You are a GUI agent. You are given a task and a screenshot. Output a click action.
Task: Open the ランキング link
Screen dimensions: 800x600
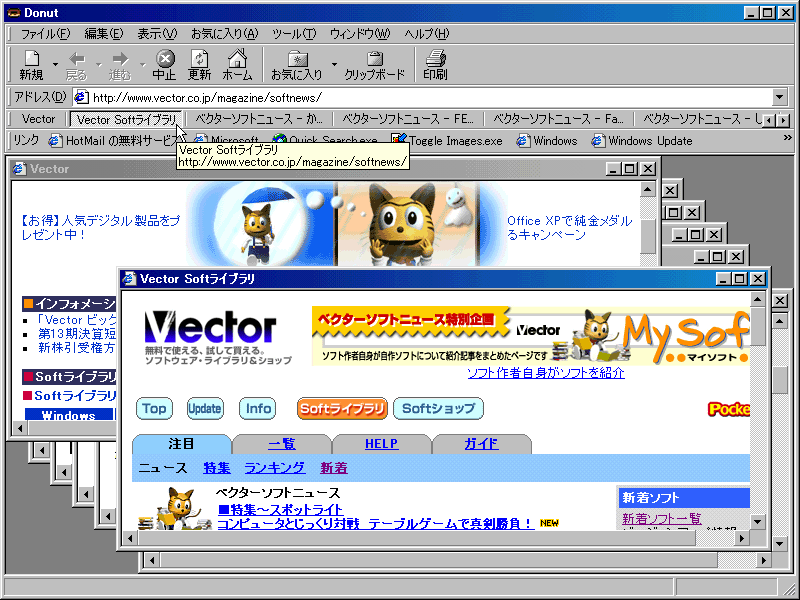coord(274,468)
